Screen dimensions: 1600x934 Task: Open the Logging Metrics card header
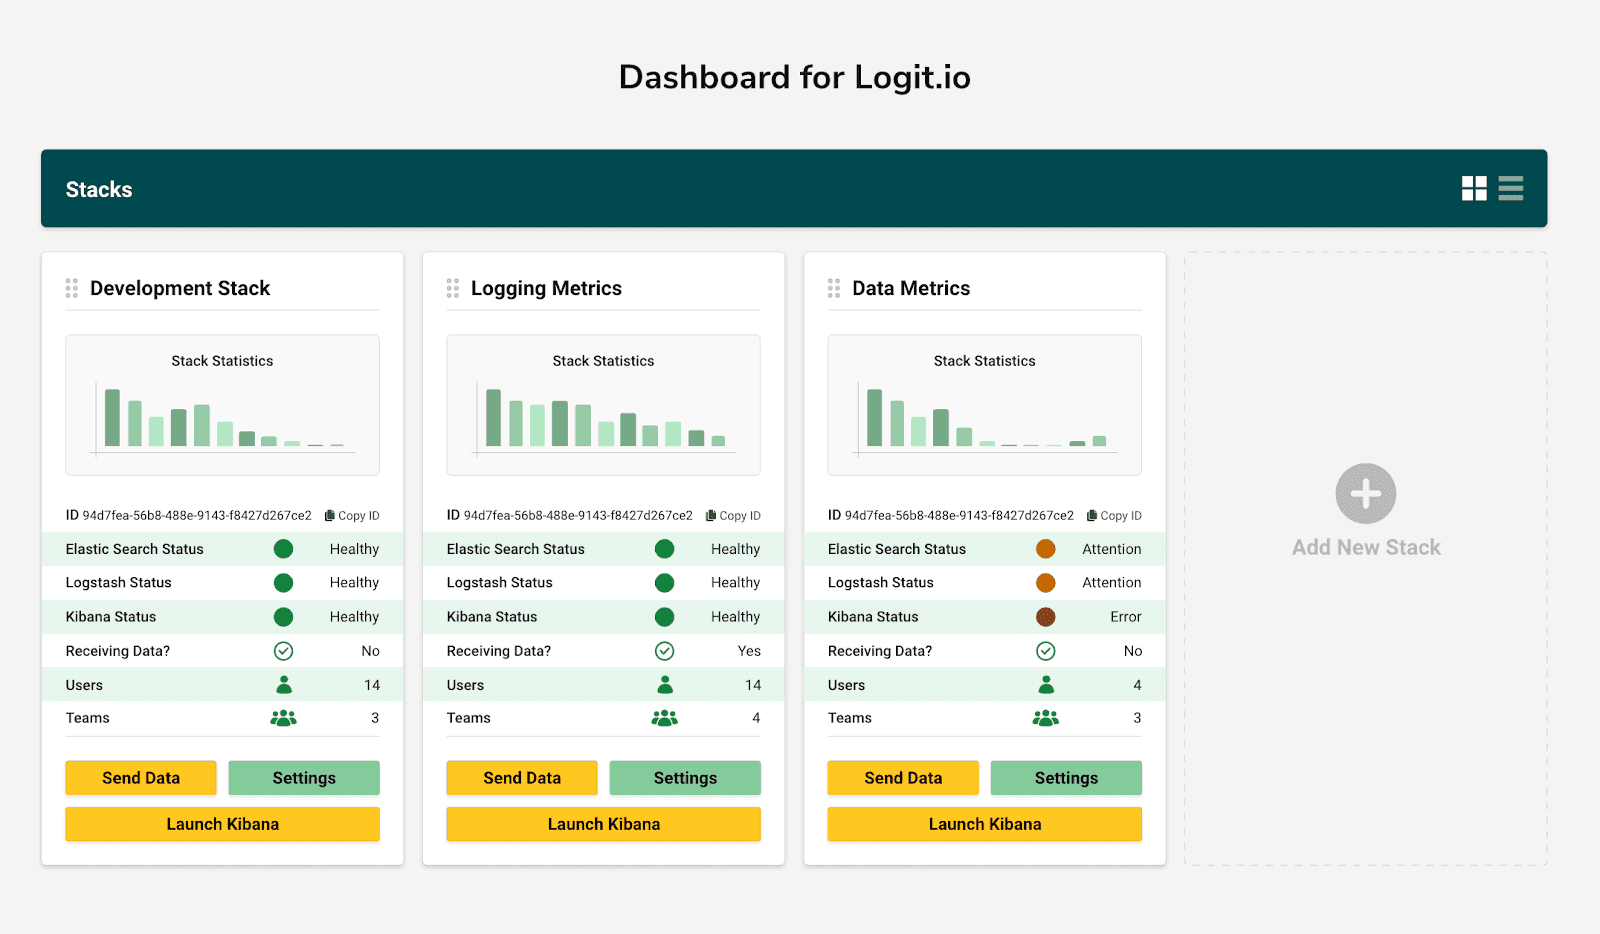point(546,288)
